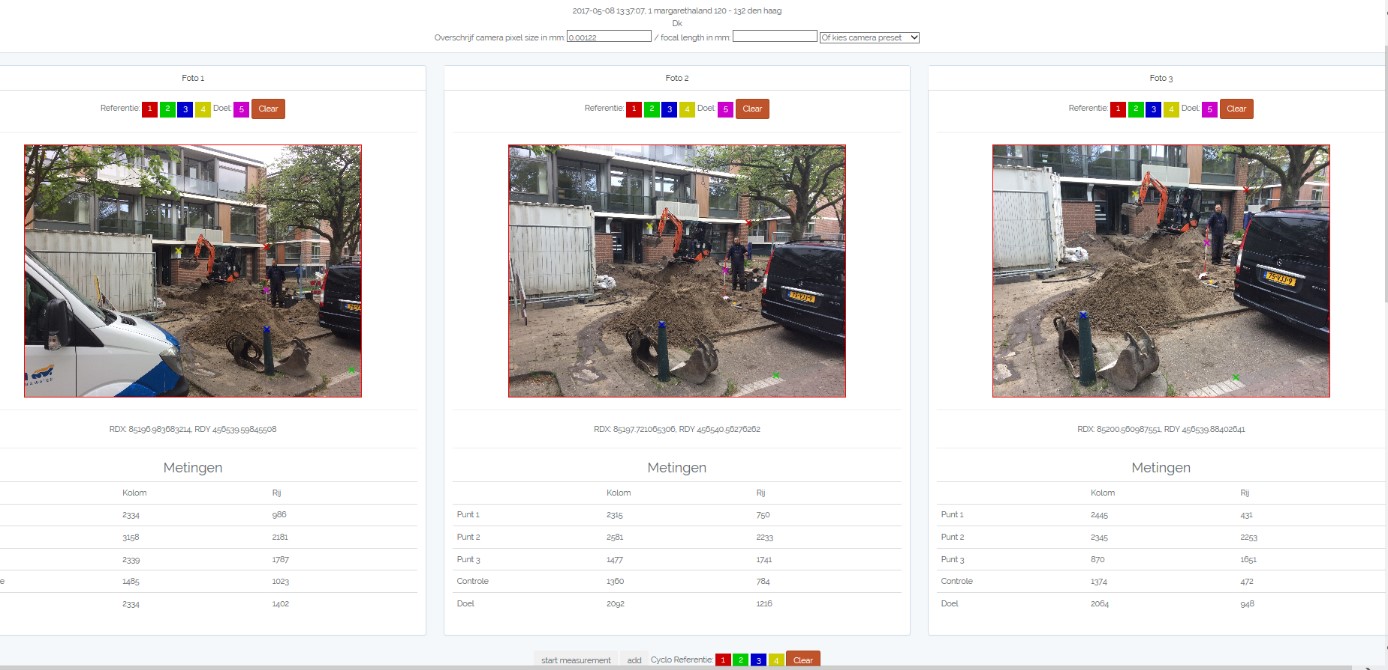Select yellow reference 4 in Foto 1
The width and height of the screenshot is (1388, 670).
coord(202,109)
